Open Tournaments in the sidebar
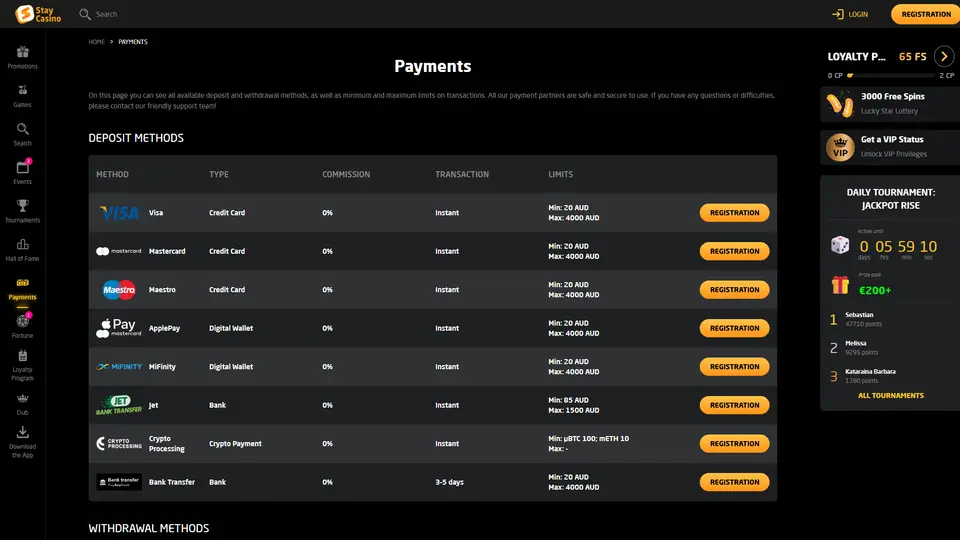The height and width of the screenshot is (540, 960). (x=23, y=211)
